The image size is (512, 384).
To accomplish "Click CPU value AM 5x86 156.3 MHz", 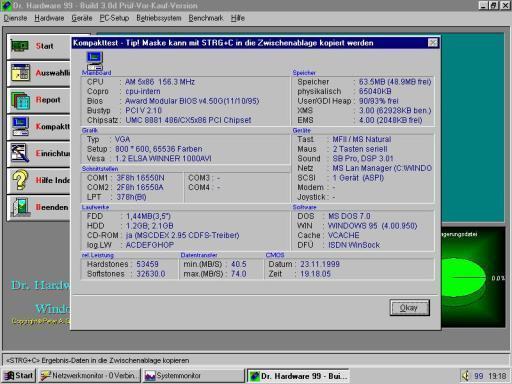I will (x=160, y=82).
